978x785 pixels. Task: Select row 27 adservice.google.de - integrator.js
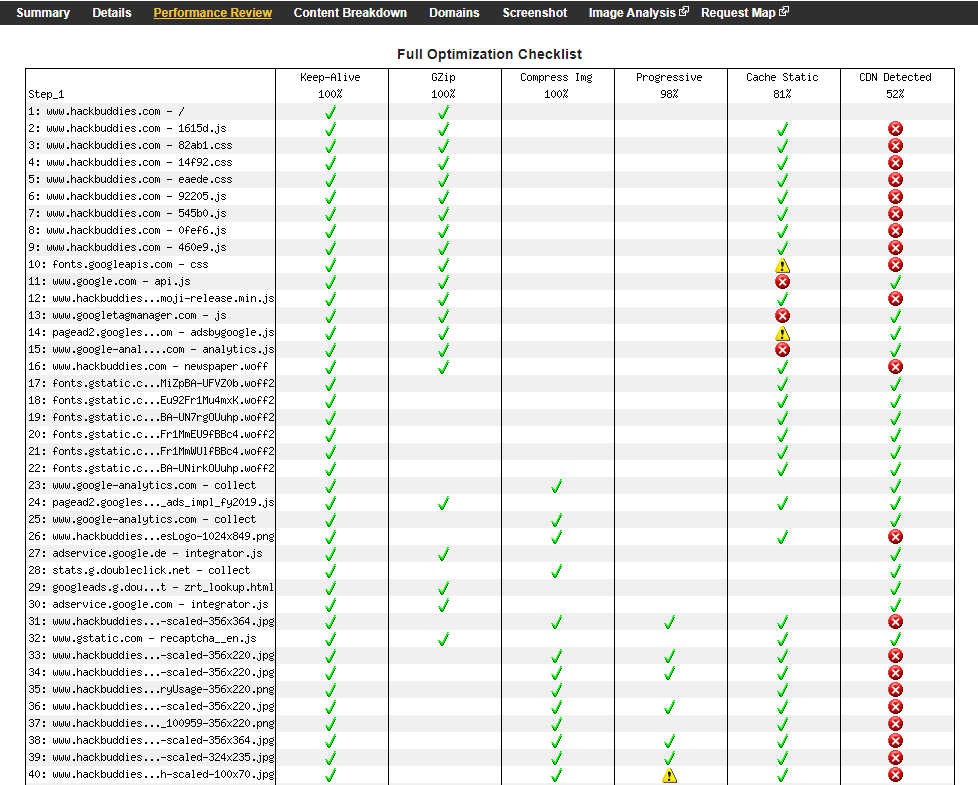(x=145, y=553)
